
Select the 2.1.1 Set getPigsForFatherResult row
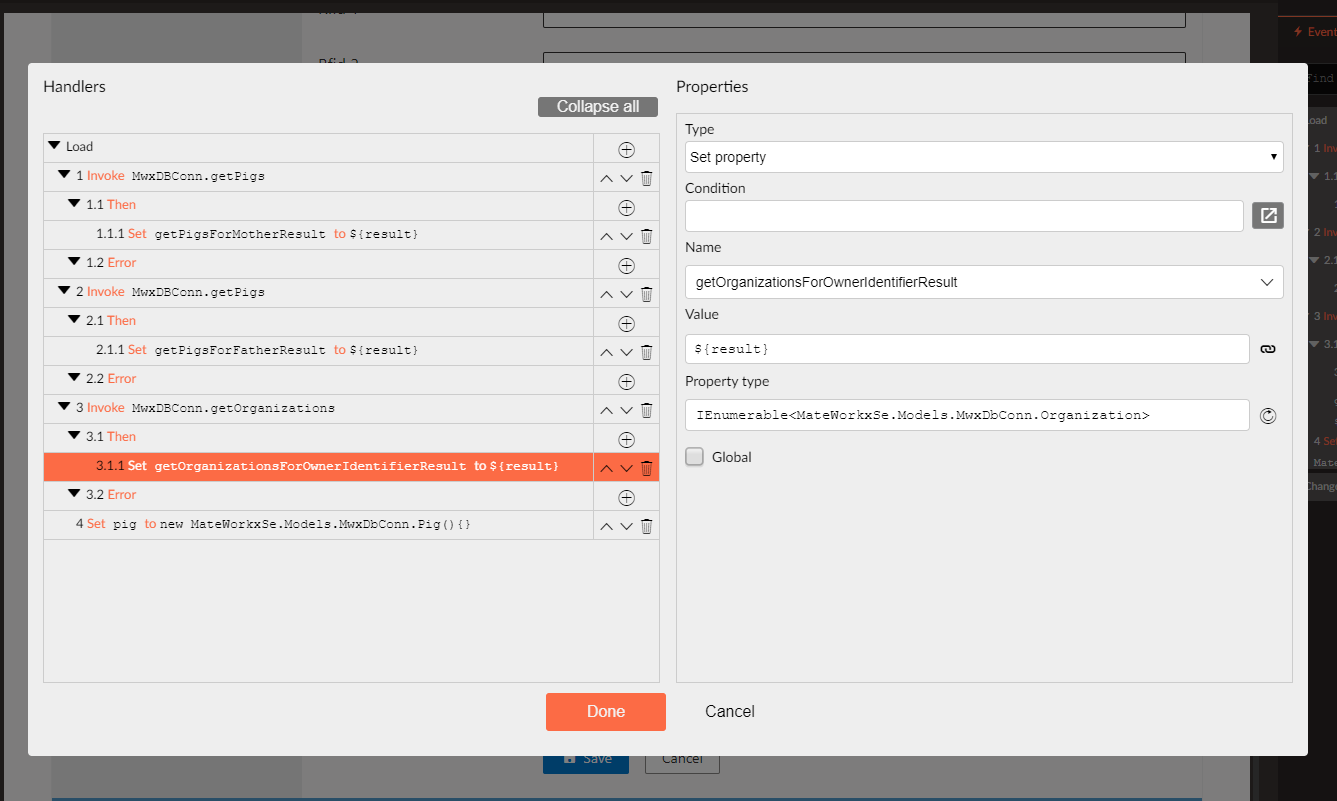click(318, 351)
